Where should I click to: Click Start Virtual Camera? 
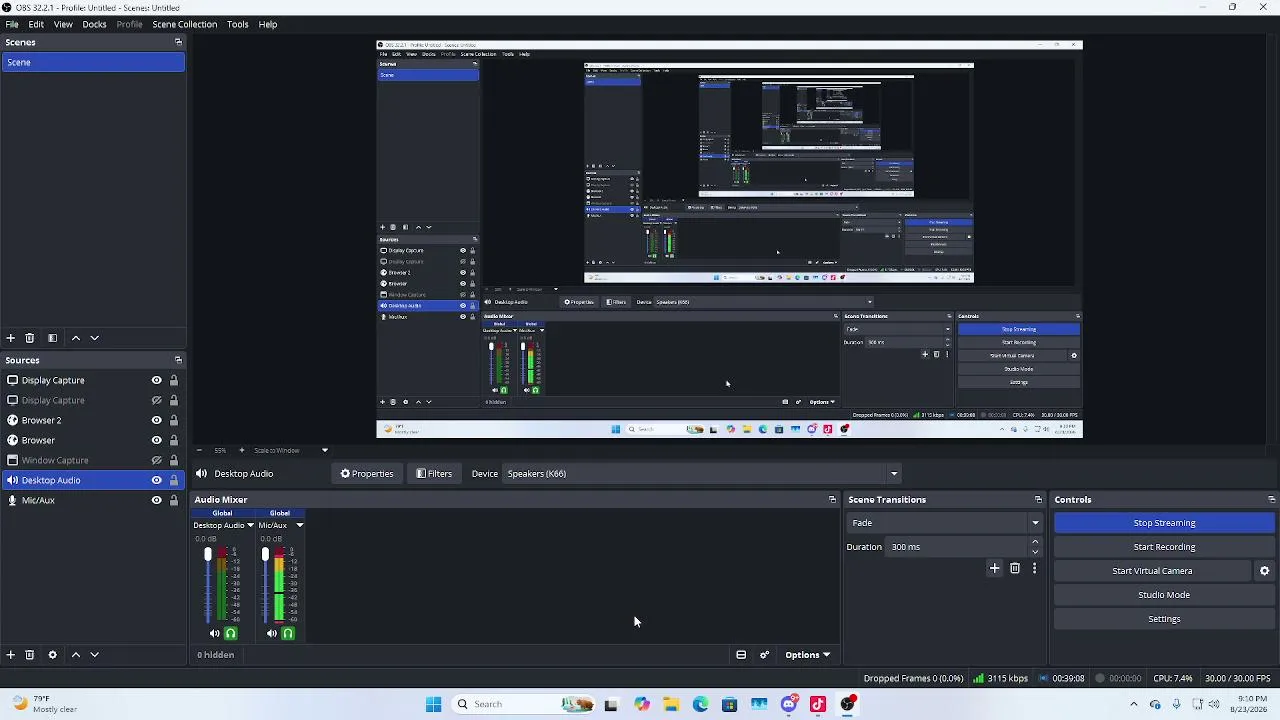point(1152,571)
